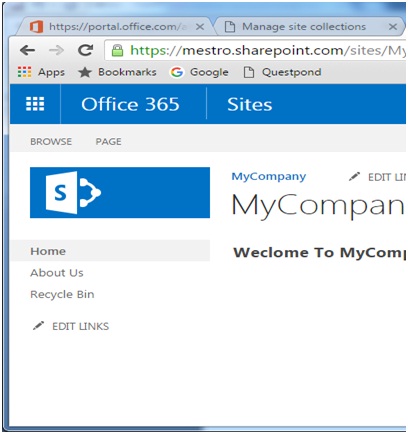Click the pencil icon beside sidebar EDIT LINKS
Viewport: 408px width, 434px height.
(x=38, y=325)
